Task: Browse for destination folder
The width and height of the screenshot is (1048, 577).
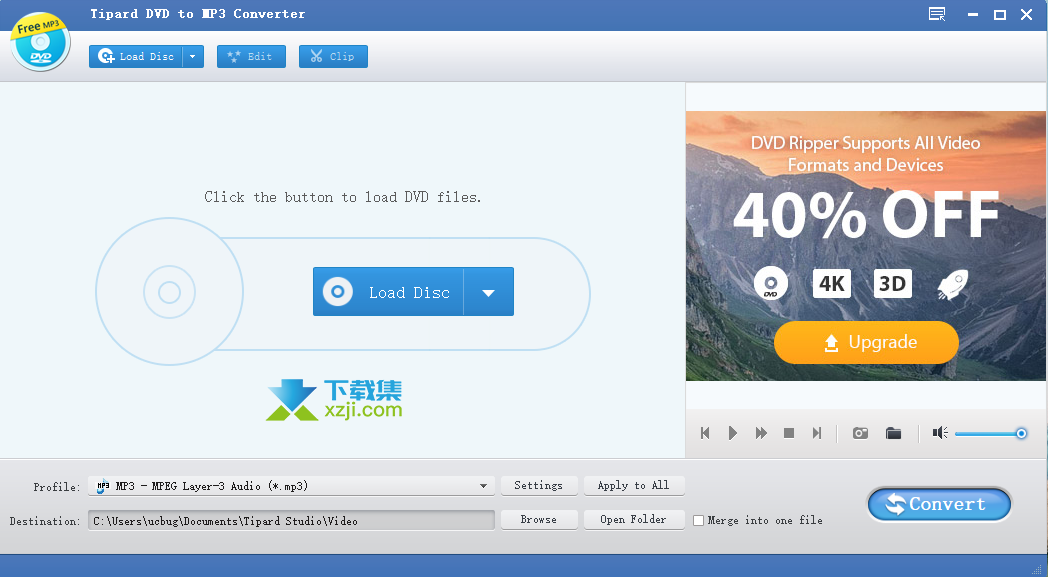Action: [538, 520]
